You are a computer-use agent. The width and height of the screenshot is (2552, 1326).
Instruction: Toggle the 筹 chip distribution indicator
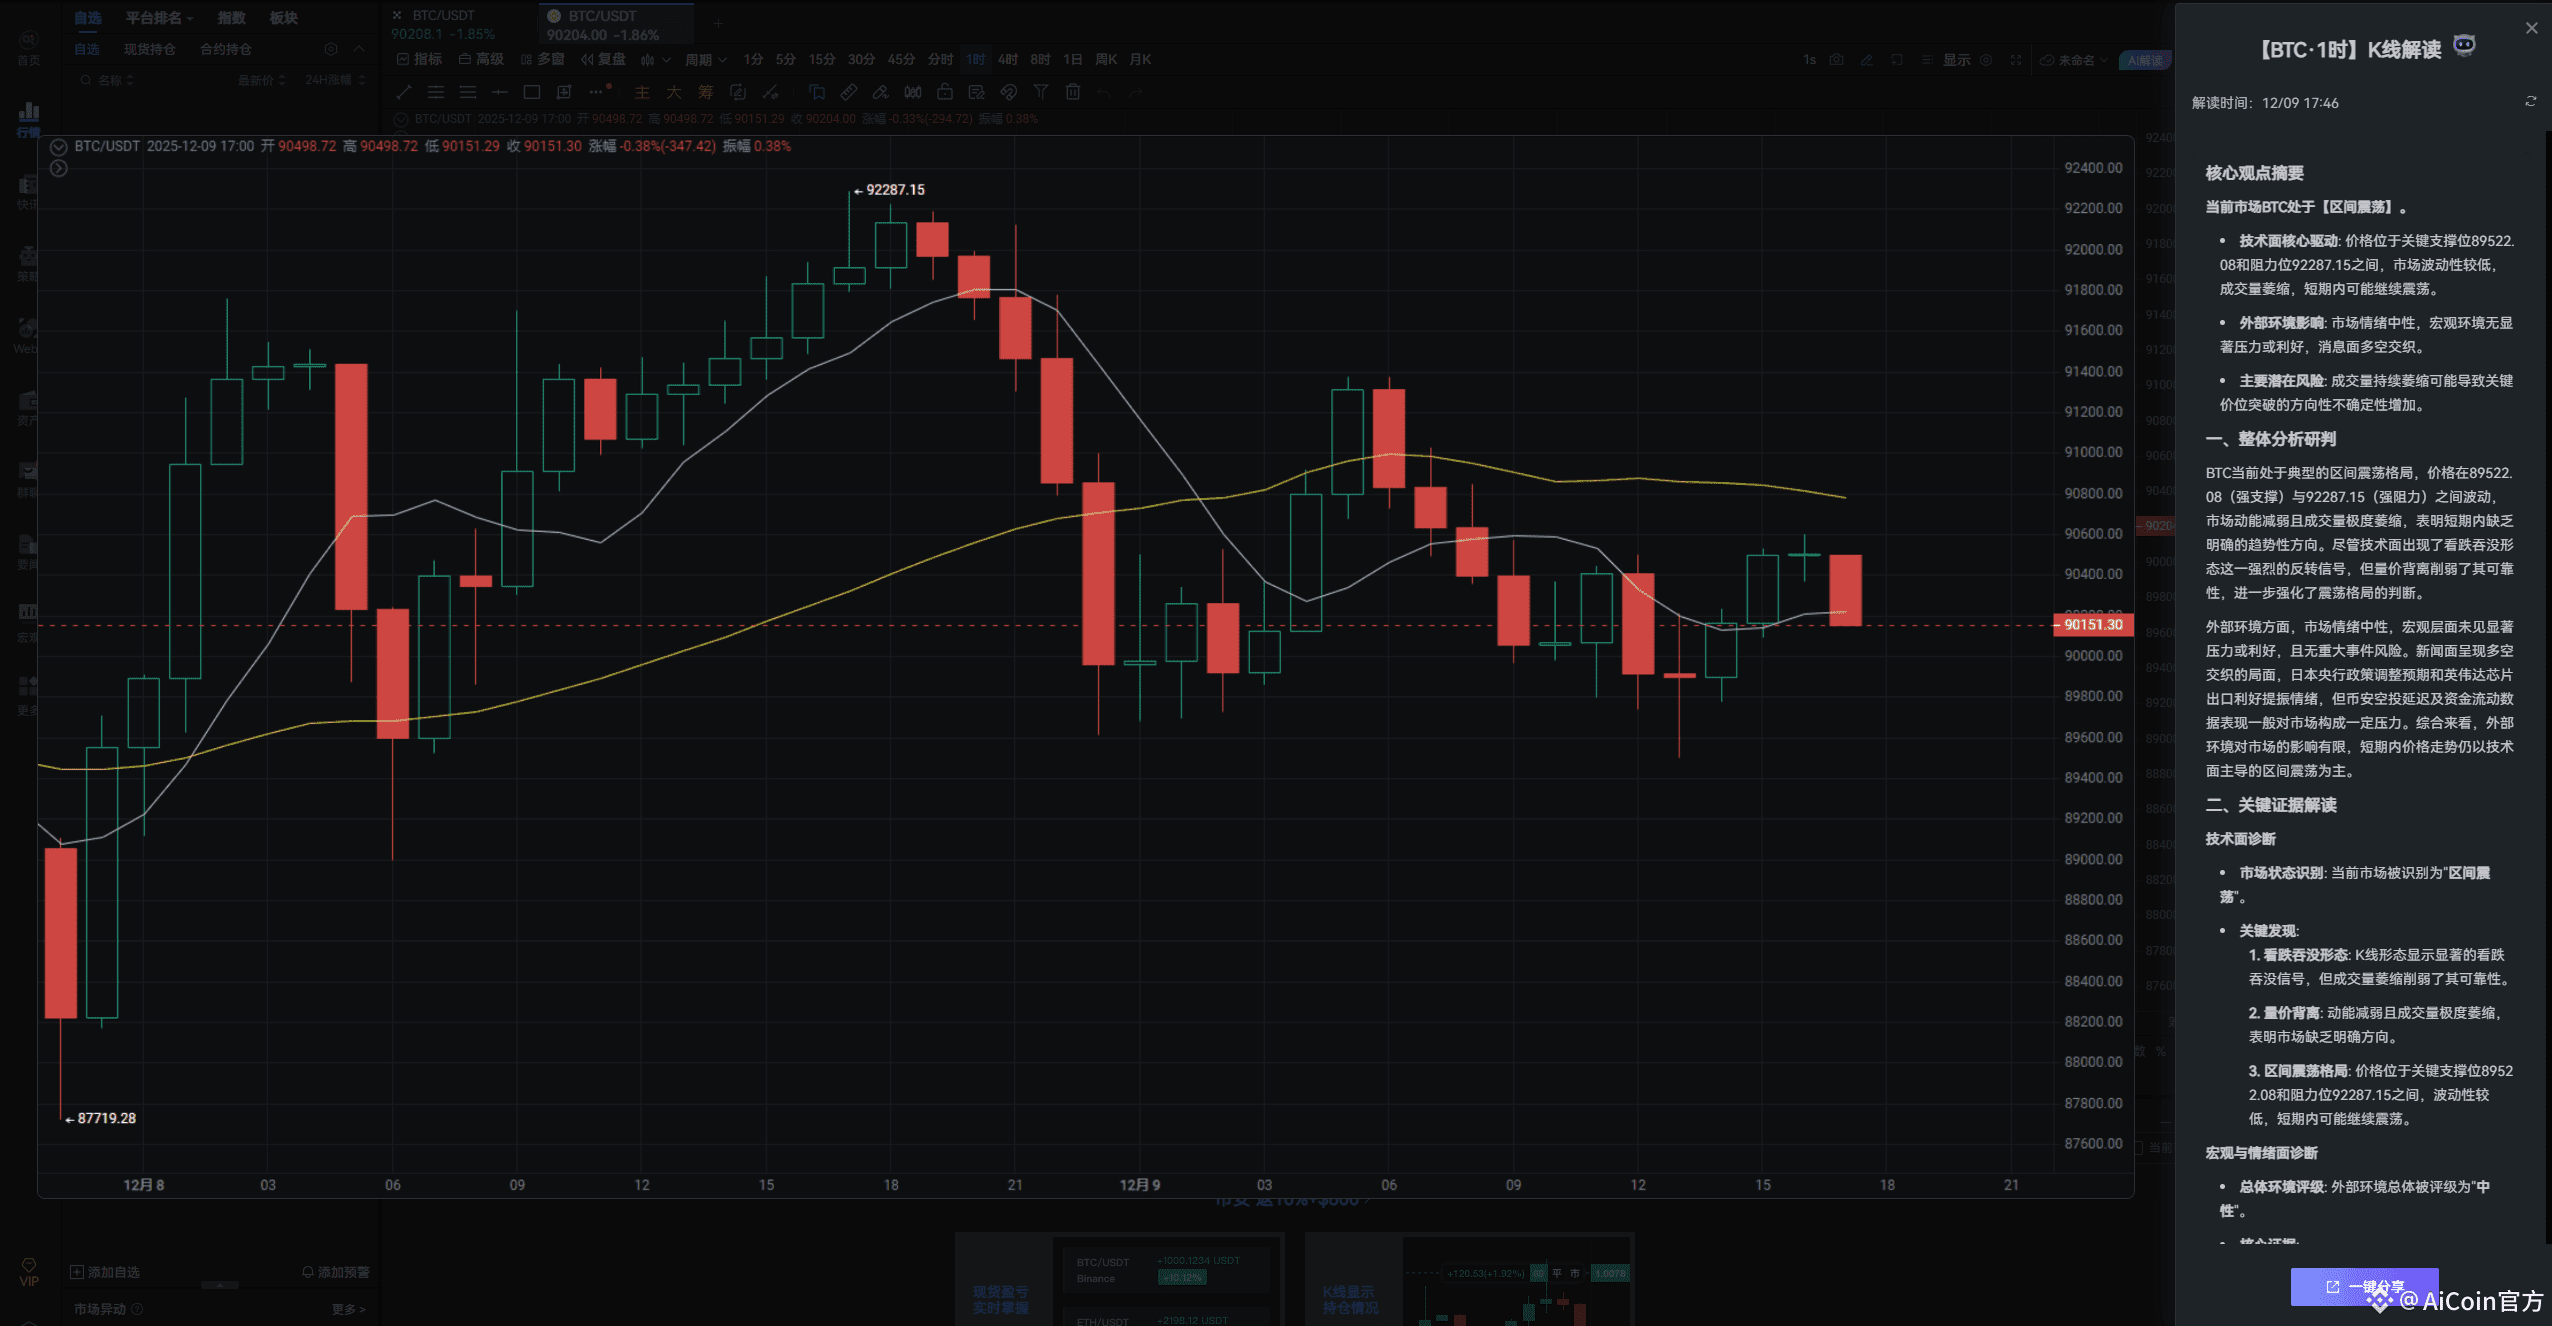[x=706, y=92]
